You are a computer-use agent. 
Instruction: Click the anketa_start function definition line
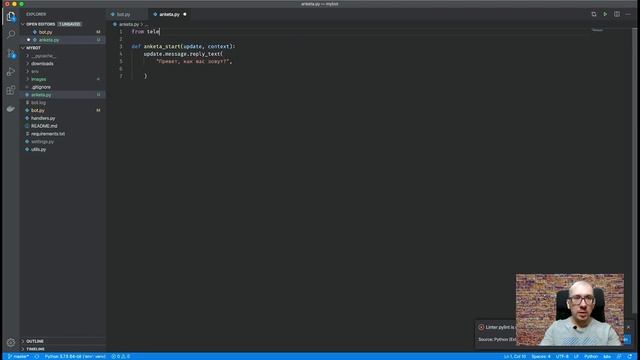(x=183, y=47)
